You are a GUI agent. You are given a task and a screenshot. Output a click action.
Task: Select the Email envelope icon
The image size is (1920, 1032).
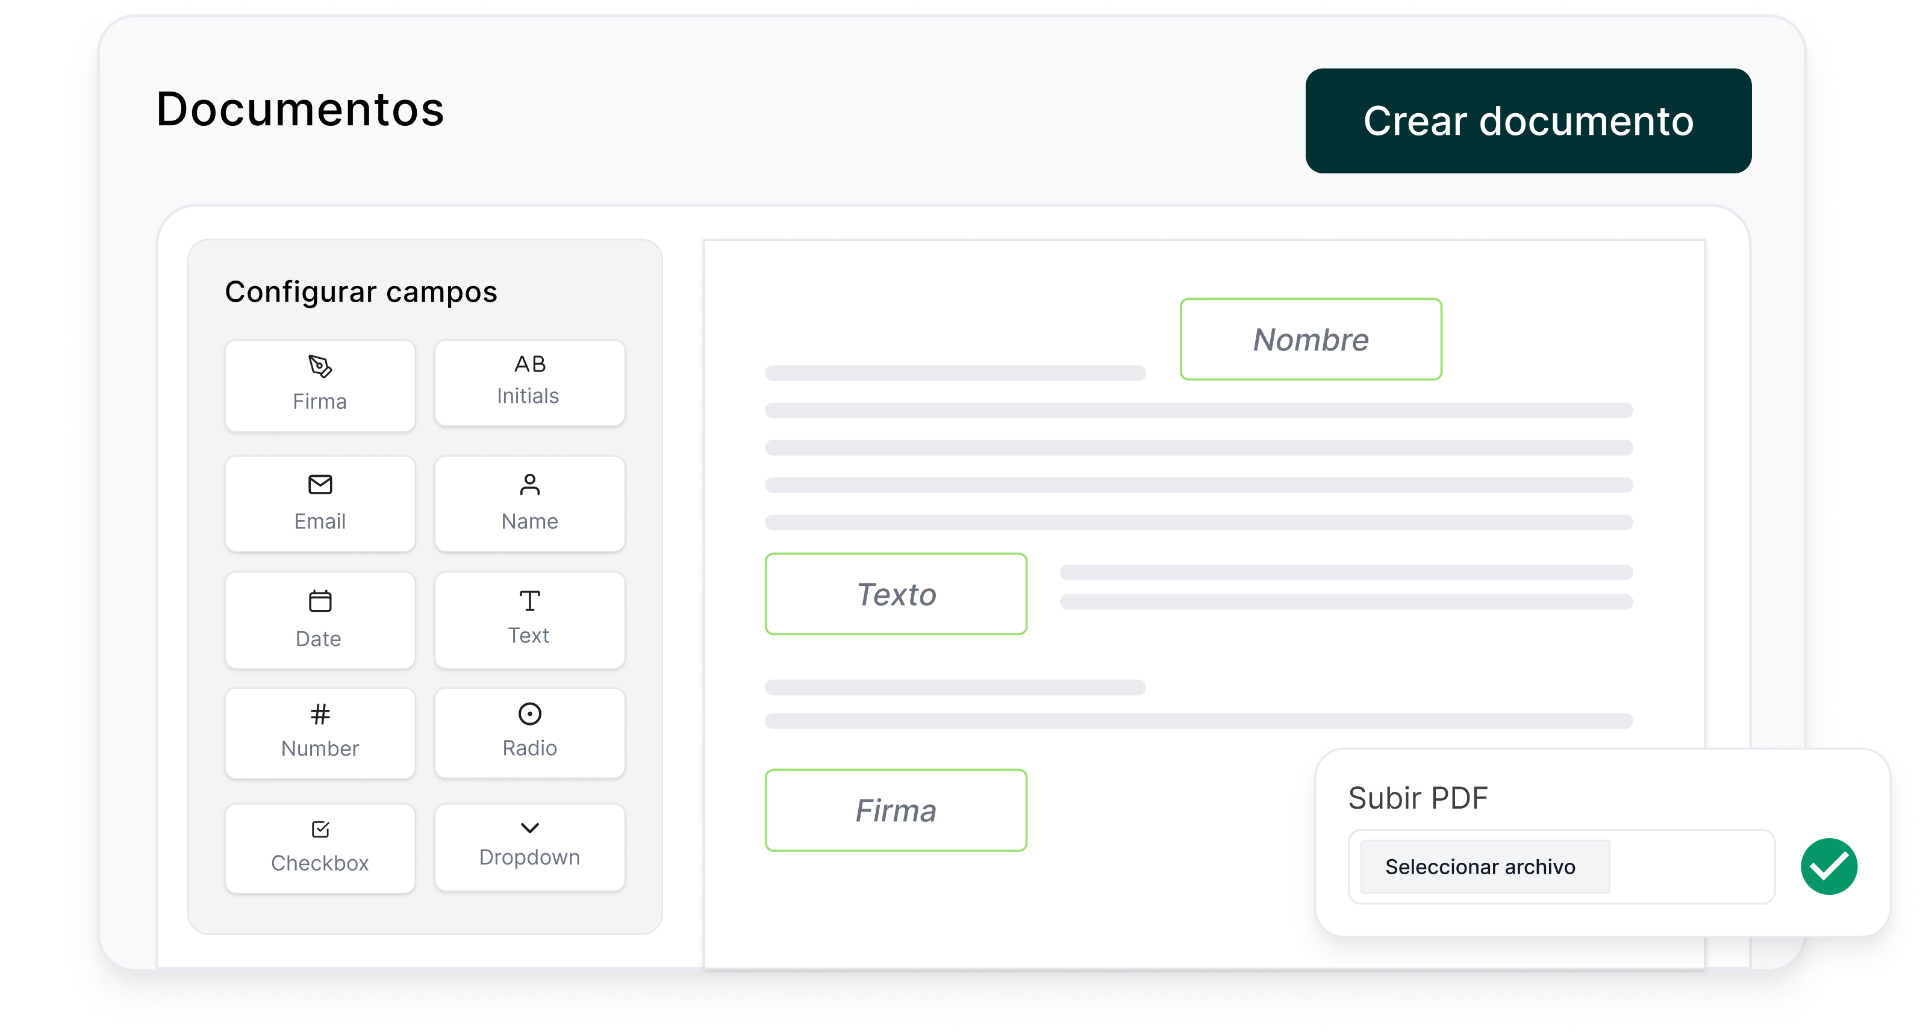[320, 484]
